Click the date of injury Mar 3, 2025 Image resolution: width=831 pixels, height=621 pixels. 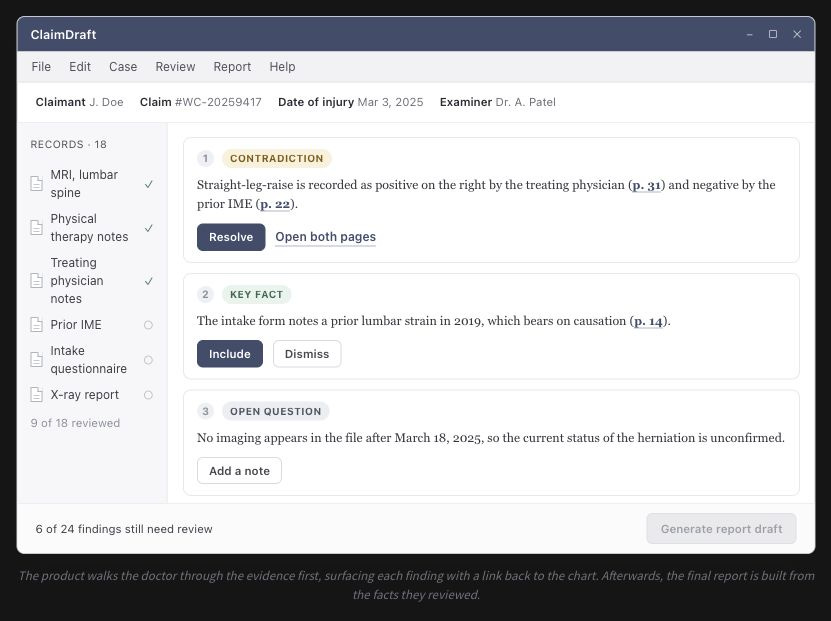(x=391, y=102)
